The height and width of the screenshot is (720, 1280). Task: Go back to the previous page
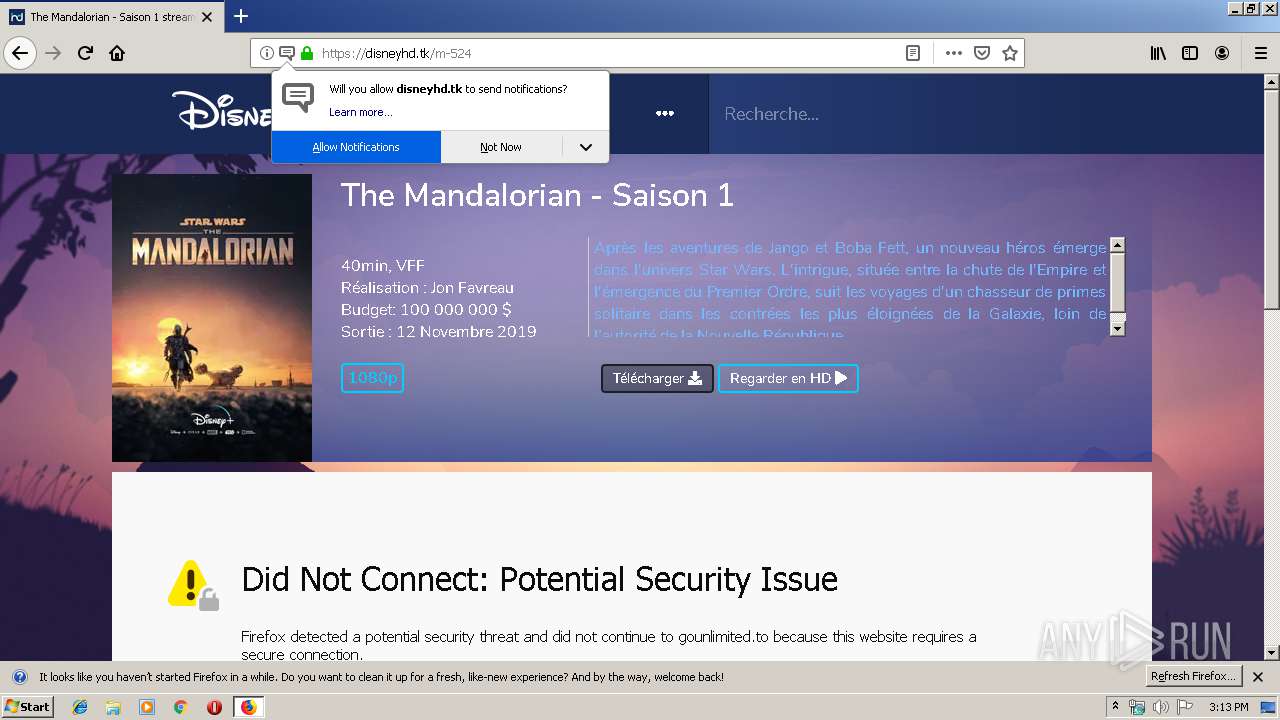point(20,53)
